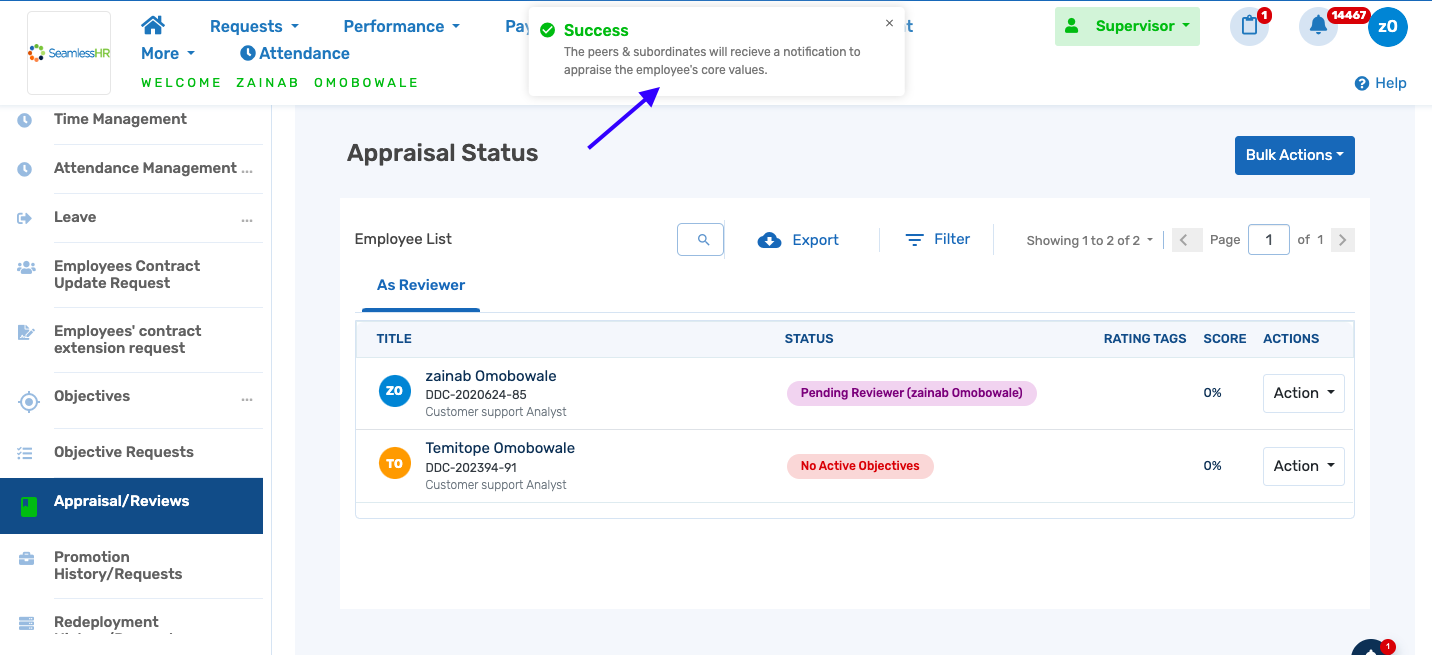Open the clipboard tasks icon
Viewport: 1432px width, 655px height.
click(1249, 26)
